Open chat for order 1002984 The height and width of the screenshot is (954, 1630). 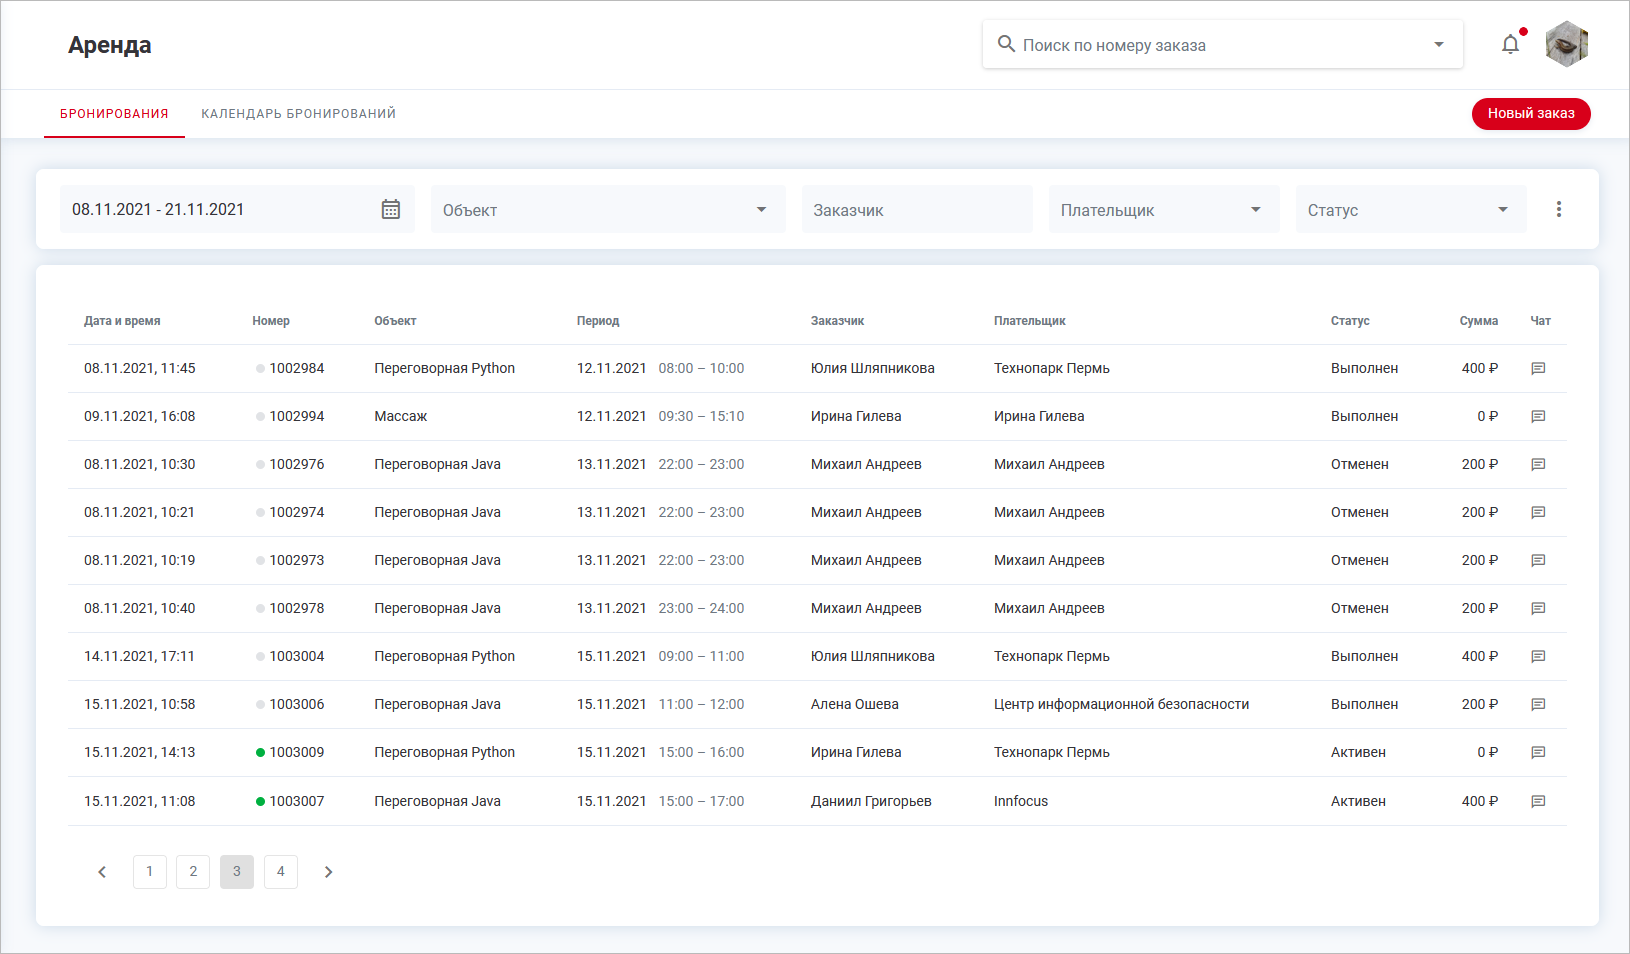pos(1538,369)
